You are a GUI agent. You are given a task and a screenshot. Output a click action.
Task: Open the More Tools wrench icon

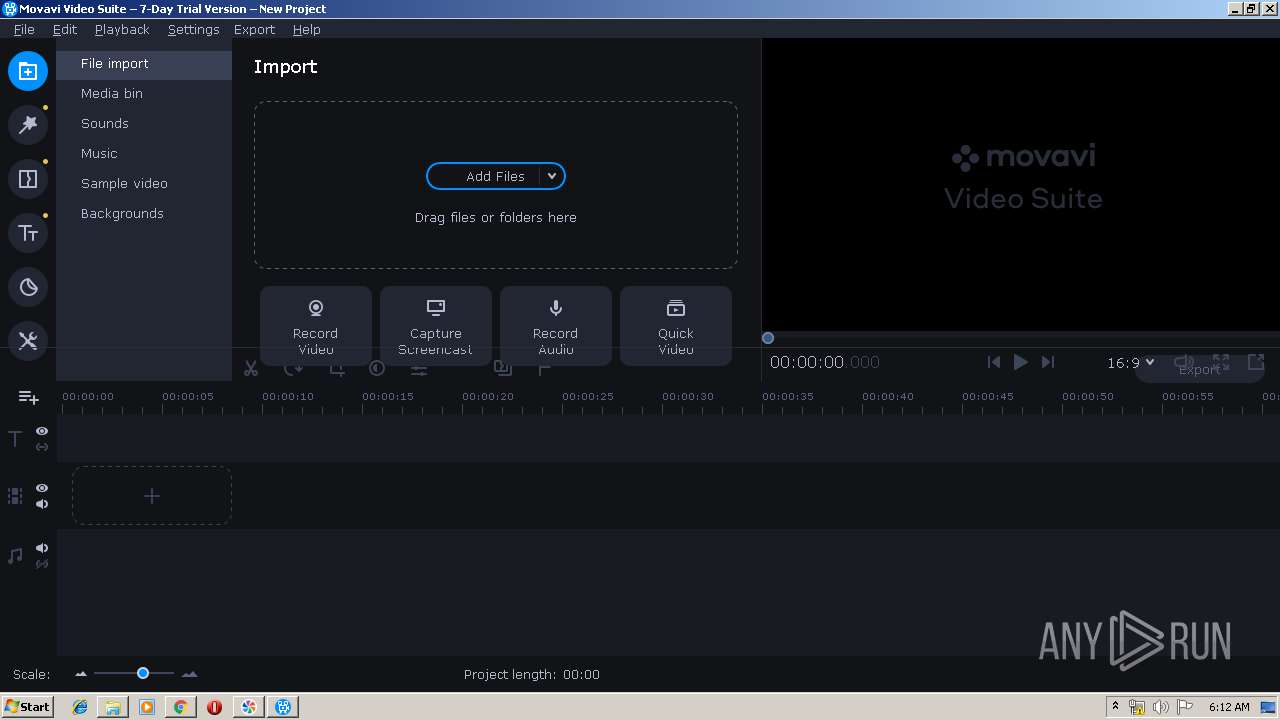tap(28, 341)
